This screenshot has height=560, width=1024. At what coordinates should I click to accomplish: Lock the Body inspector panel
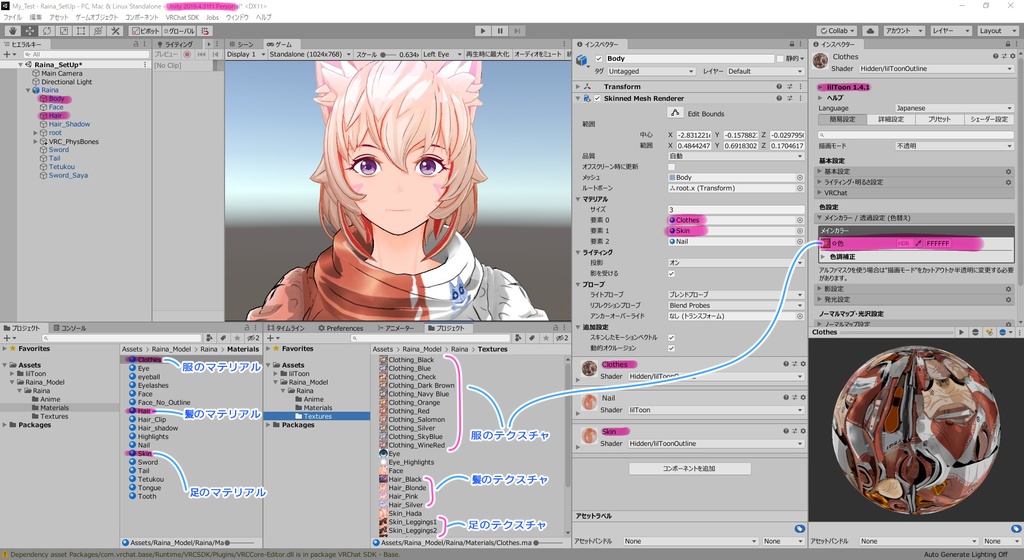point(792,44)
